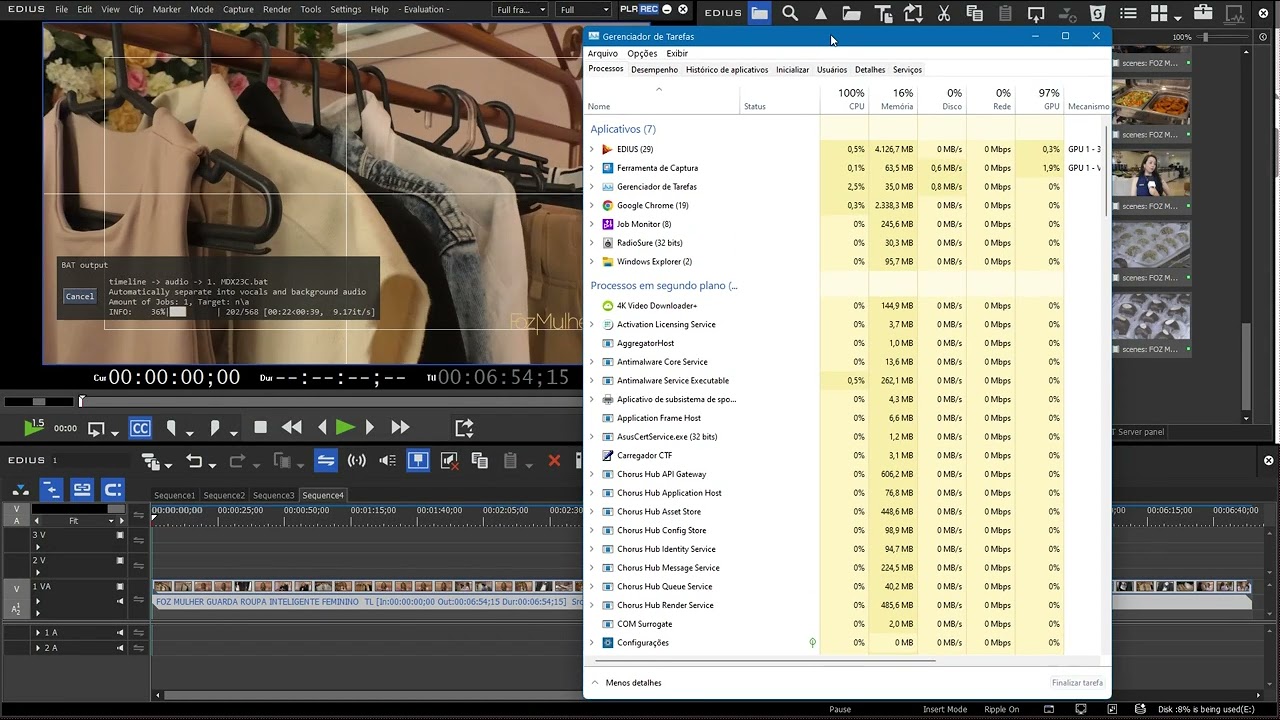Expand the Google Chrome (19) process row
The height and width of the screenshot is (720, 1280).
[x=592, y=205]
